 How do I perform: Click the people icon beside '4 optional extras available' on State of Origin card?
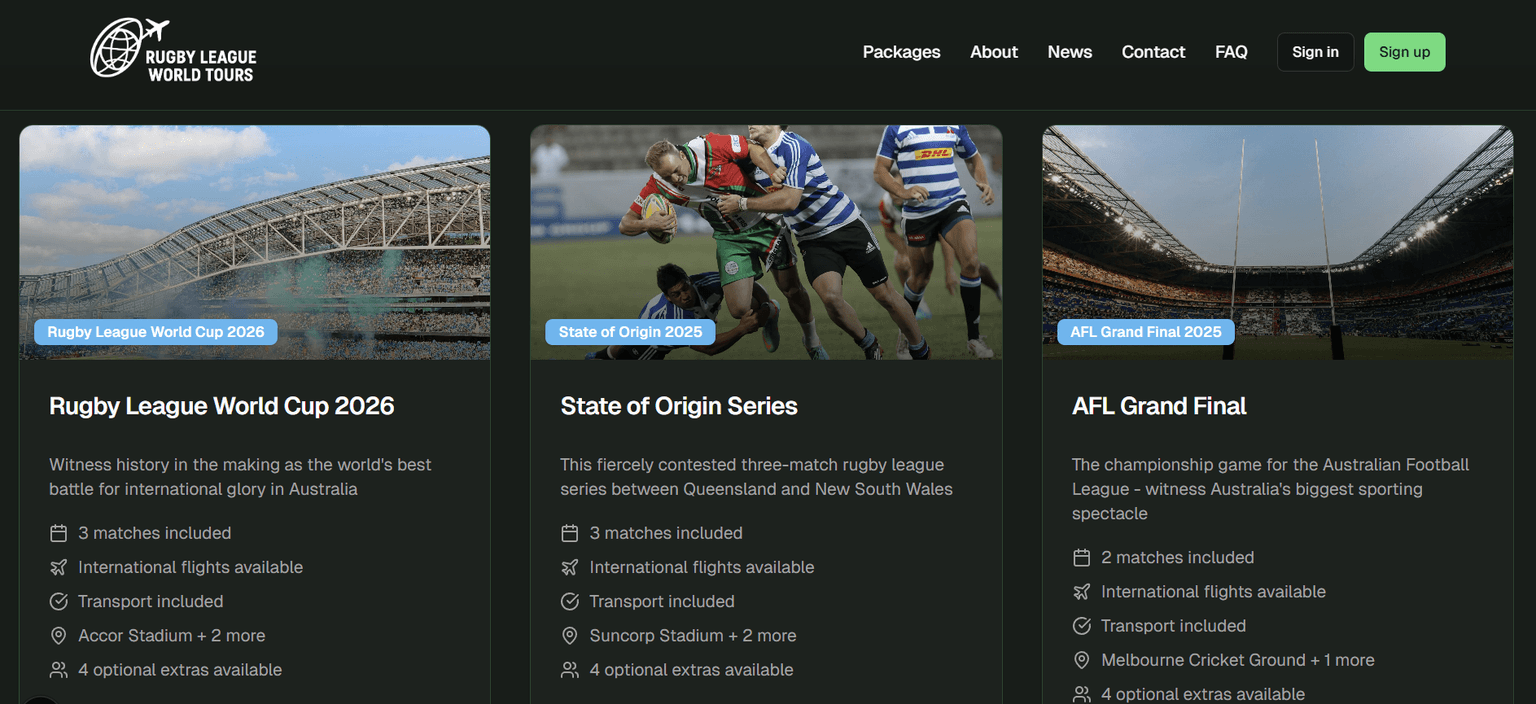tap(570, 670)
